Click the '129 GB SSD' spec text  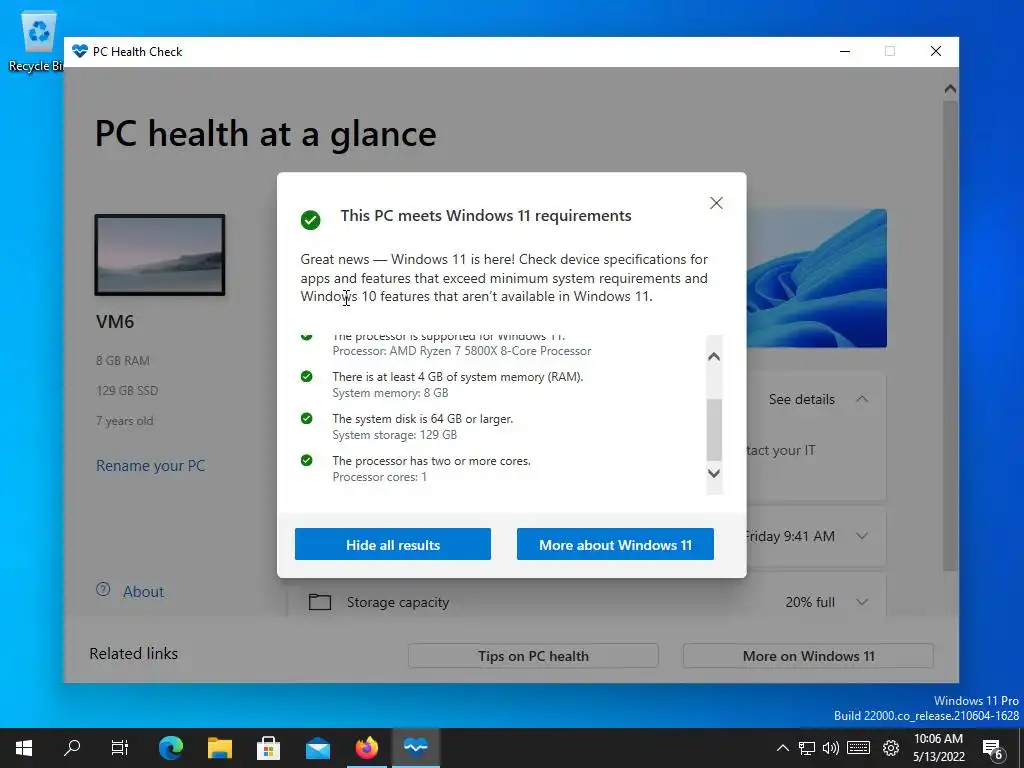pos(127,391)
